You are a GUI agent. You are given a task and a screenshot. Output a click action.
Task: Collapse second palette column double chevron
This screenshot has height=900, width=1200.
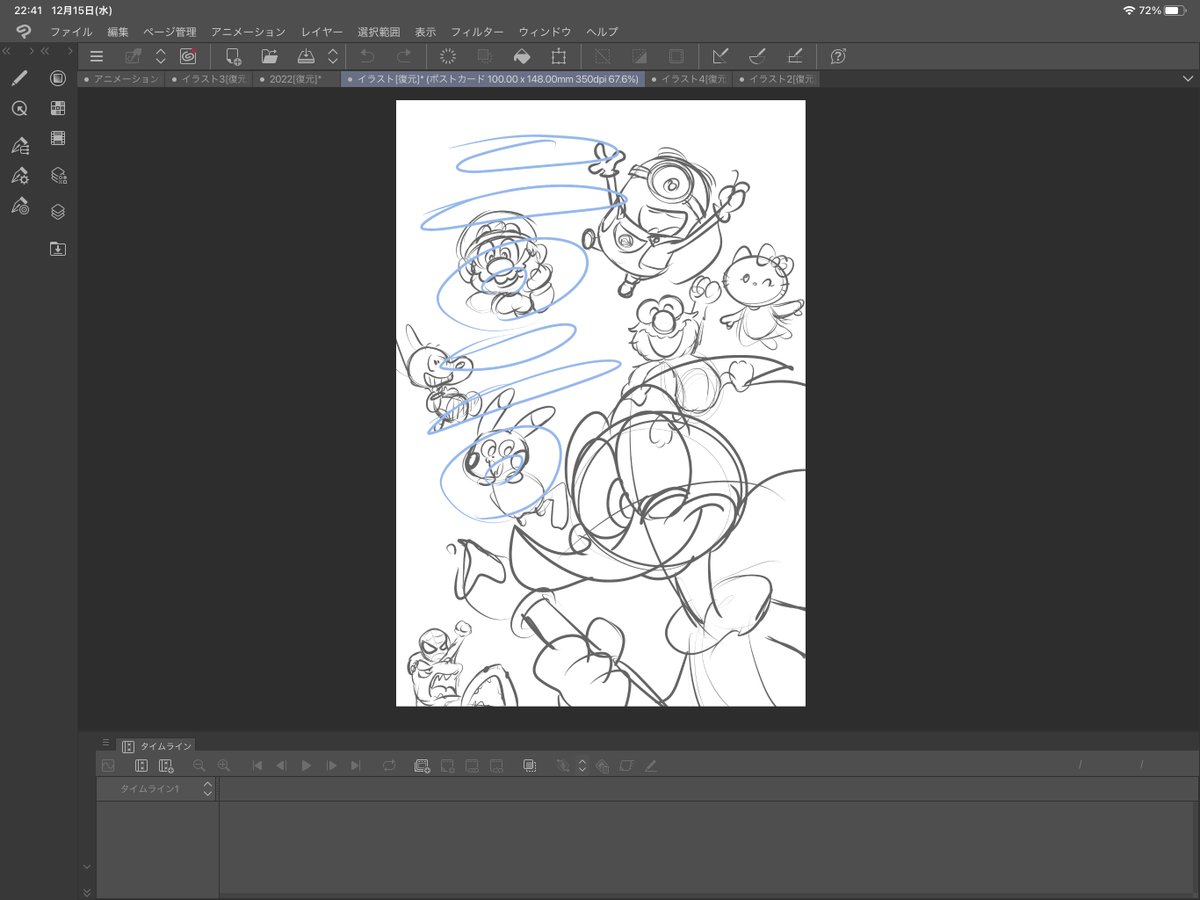tap(45, 50)
